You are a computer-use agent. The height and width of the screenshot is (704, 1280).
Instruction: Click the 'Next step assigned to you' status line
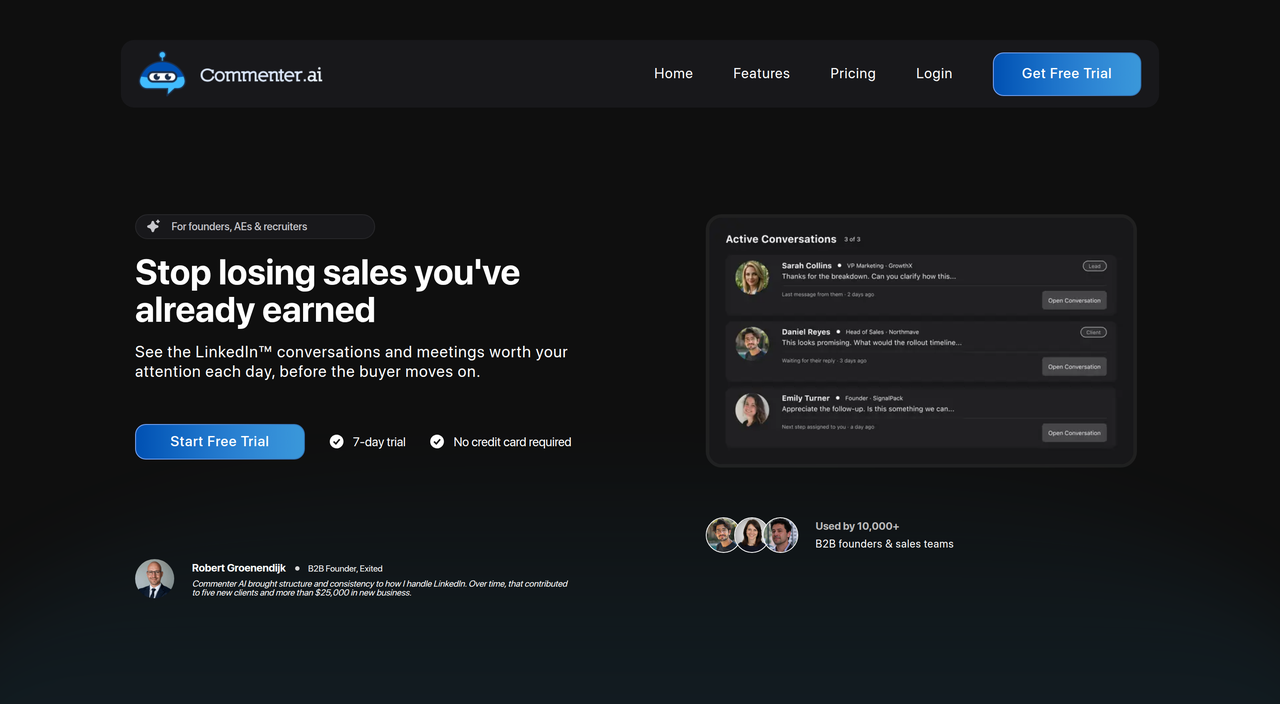coord(828,427)
